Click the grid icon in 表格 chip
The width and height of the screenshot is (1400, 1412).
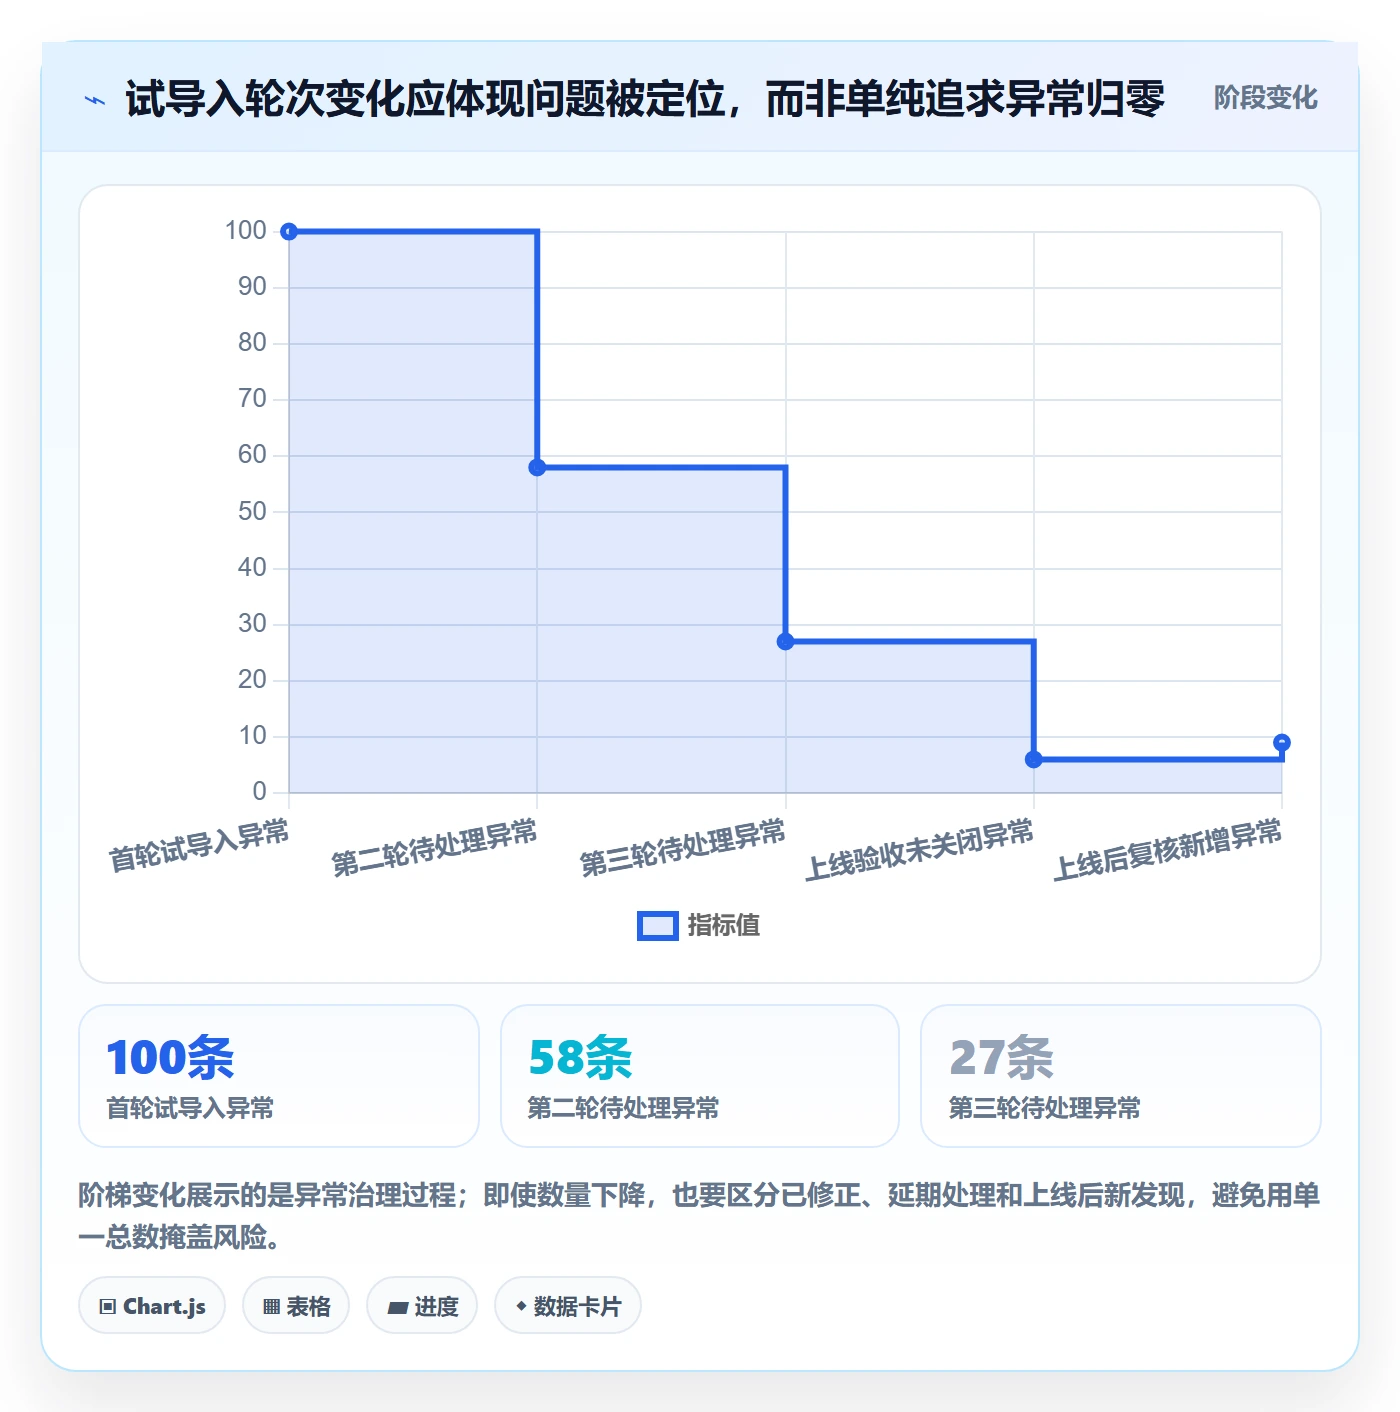[271, 1307]
